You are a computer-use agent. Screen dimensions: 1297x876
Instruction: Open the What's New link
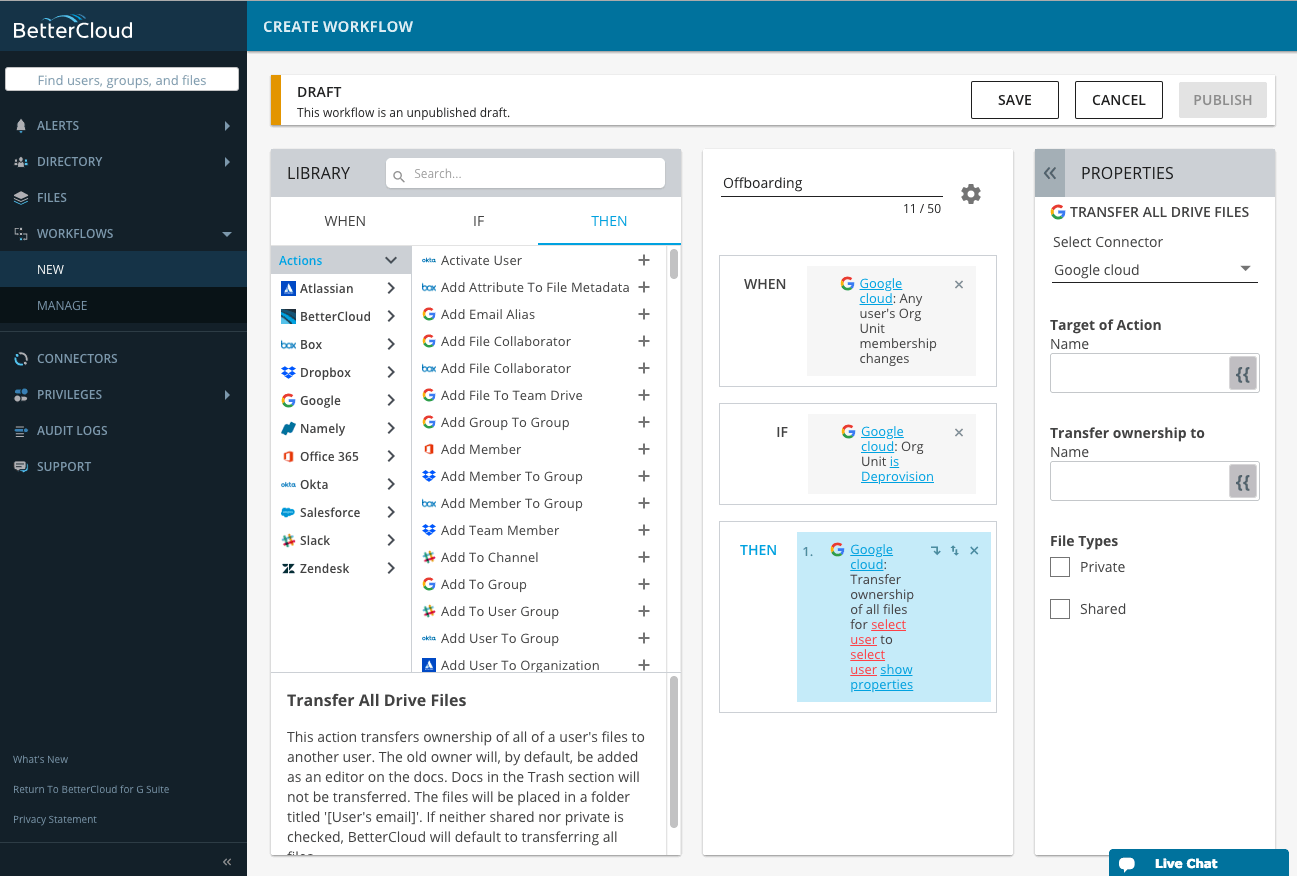(41, 760)
